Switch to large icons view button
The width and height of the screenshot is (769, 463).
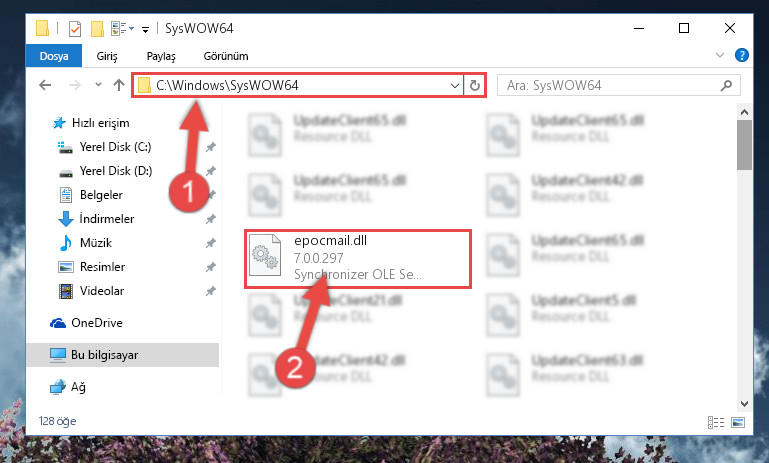point(738,422)
